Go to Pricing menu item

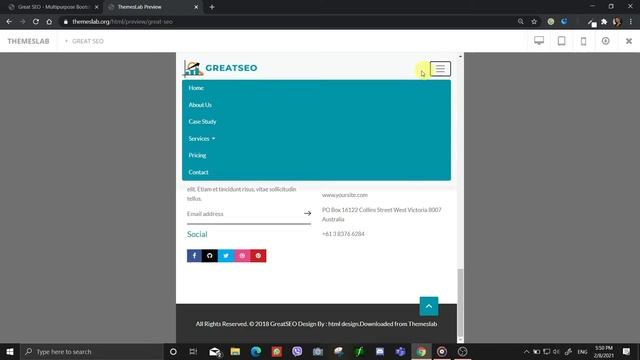pos(197,156)
